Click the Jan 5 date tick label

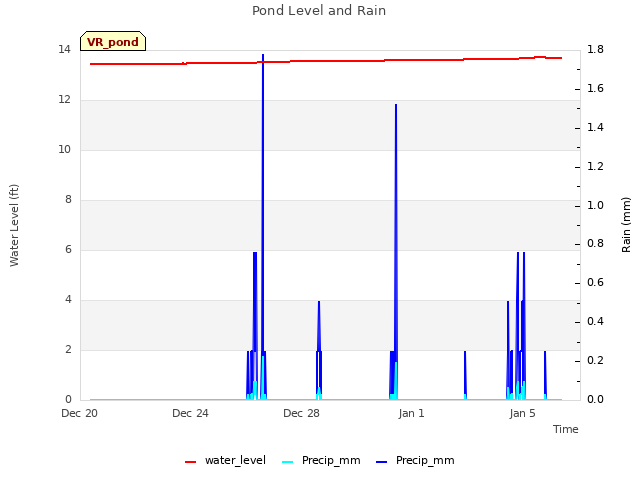(522, 413)
